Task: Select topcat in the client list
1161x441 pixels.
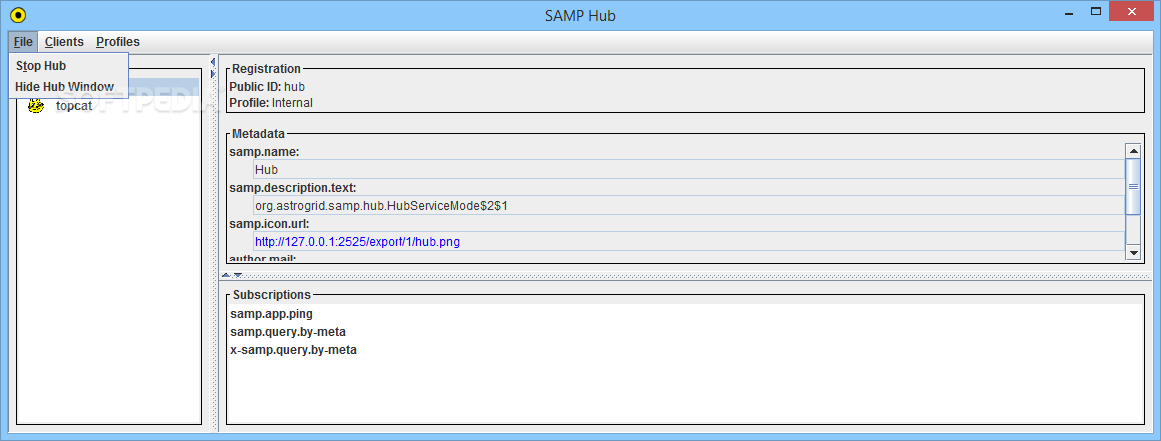Action: pyautogui.click(x=75, y=106)
